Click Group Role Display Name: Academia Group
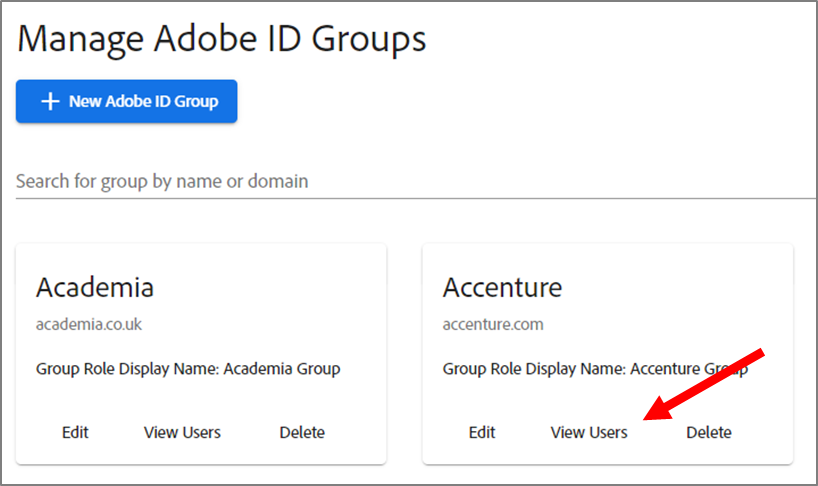818x486 pixels. [x=188, y=369]
